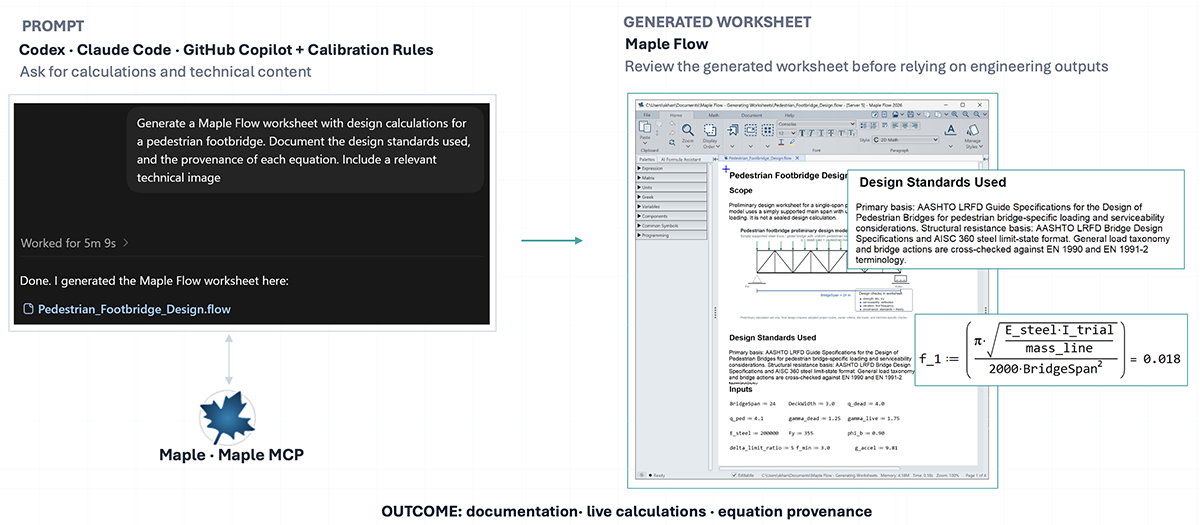This screenshot has height=525, width=1200.
Task: Select the AI Formula Assistant tab
Action: [x=681, y=159]
